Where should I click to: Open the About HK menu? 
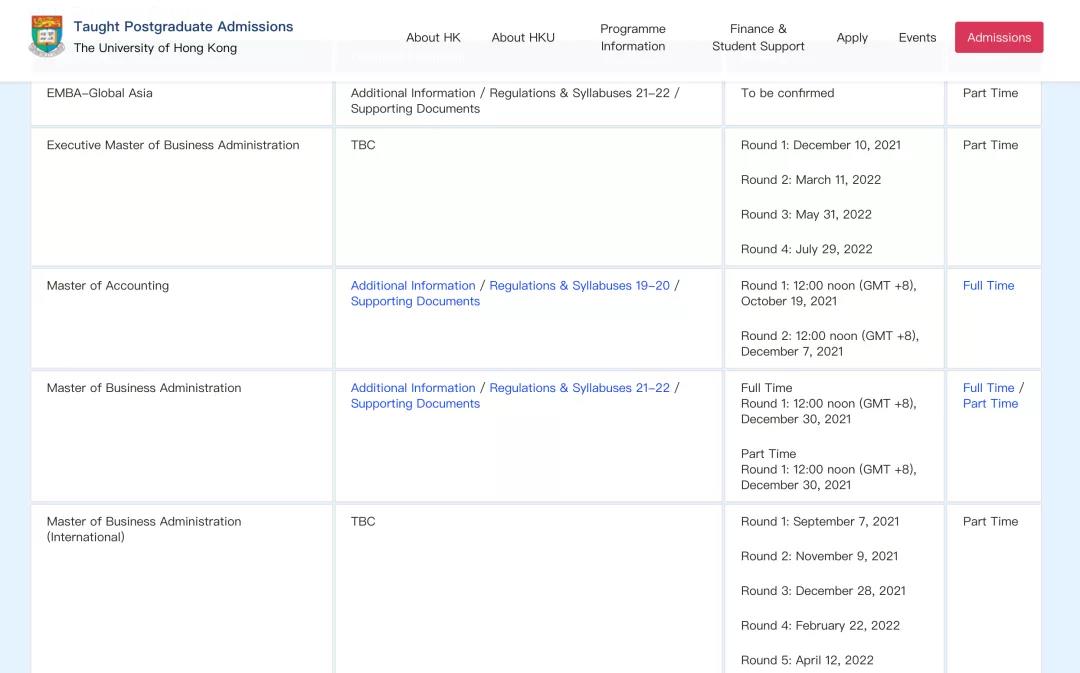click(x=433, y=37)
